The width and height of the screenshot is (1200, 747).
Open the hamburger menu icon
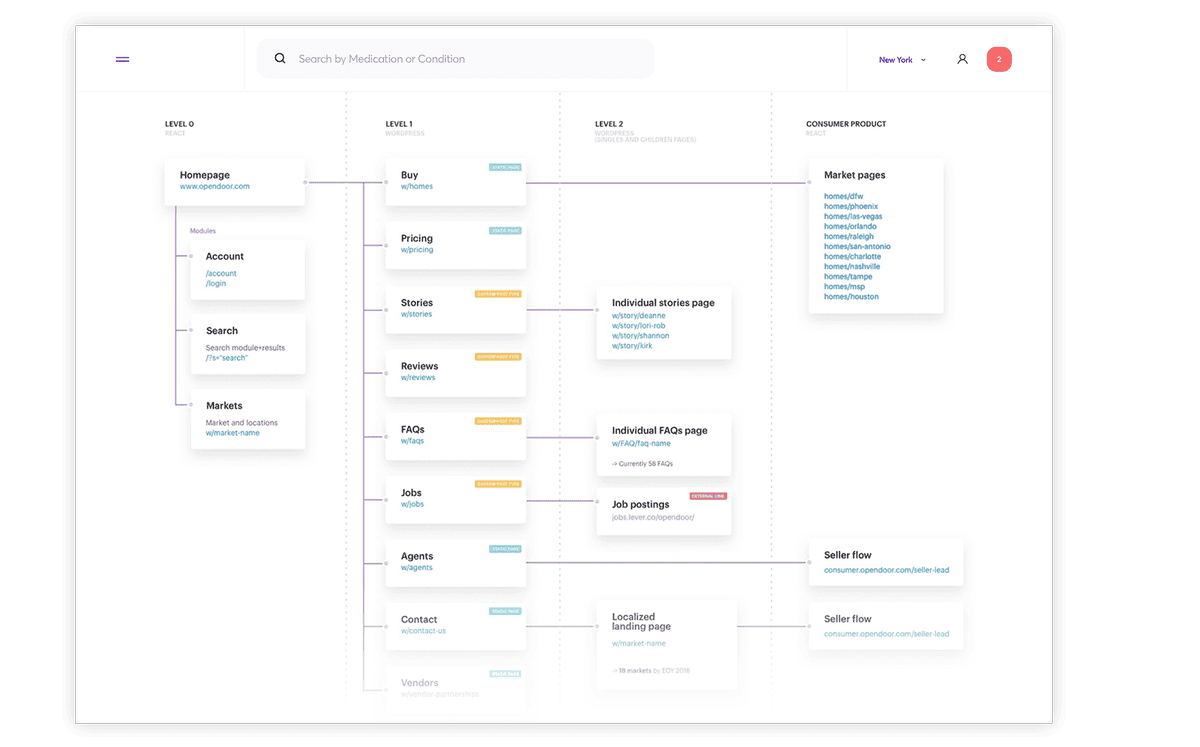[x=122, y=60]
